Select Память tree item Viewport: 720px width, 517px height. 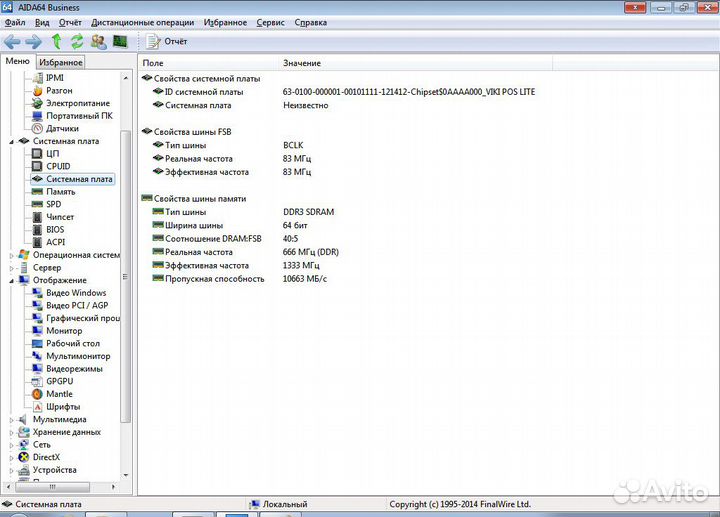point(61,191)
